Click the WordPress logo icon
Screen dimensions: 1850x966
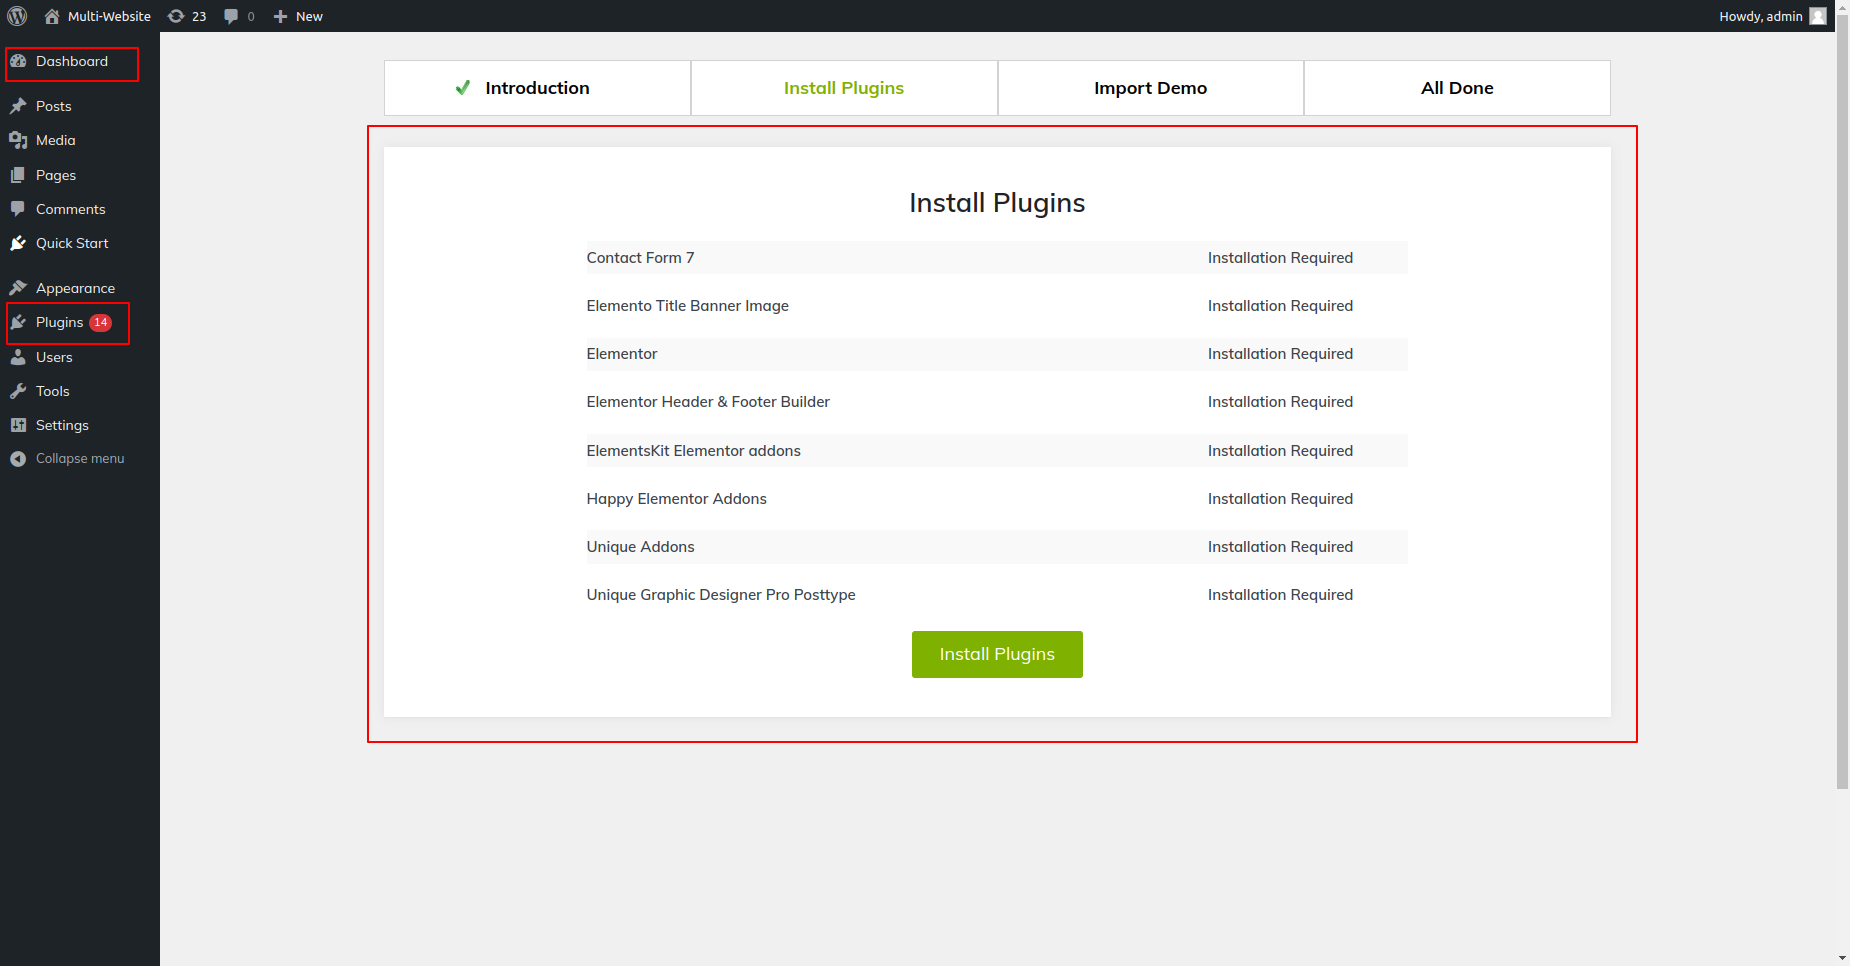tap(17, 16)
